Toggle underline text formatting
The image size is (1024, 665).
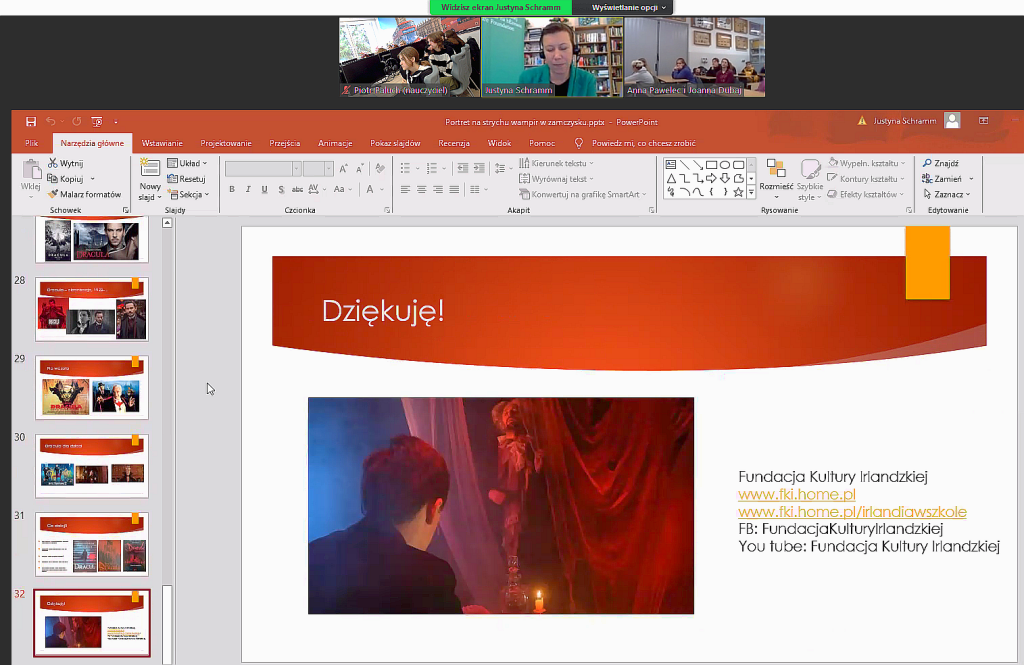pos(264,189)
